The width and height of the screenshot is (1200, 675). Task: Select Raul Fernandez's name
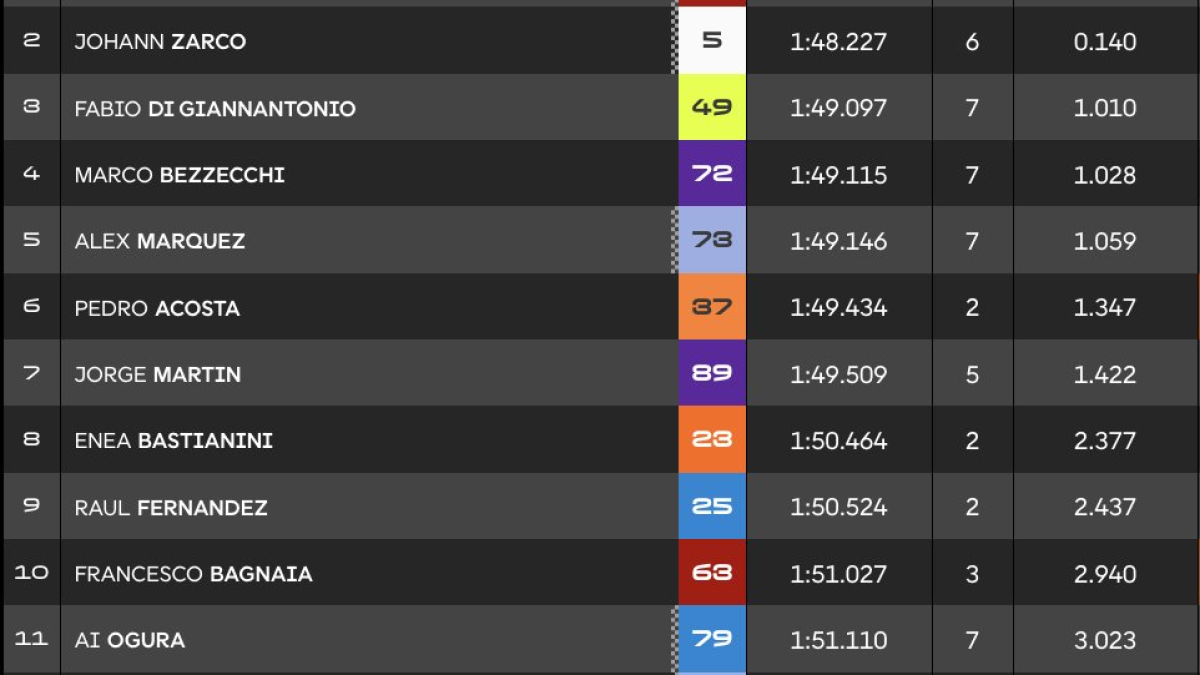(171, 507)
